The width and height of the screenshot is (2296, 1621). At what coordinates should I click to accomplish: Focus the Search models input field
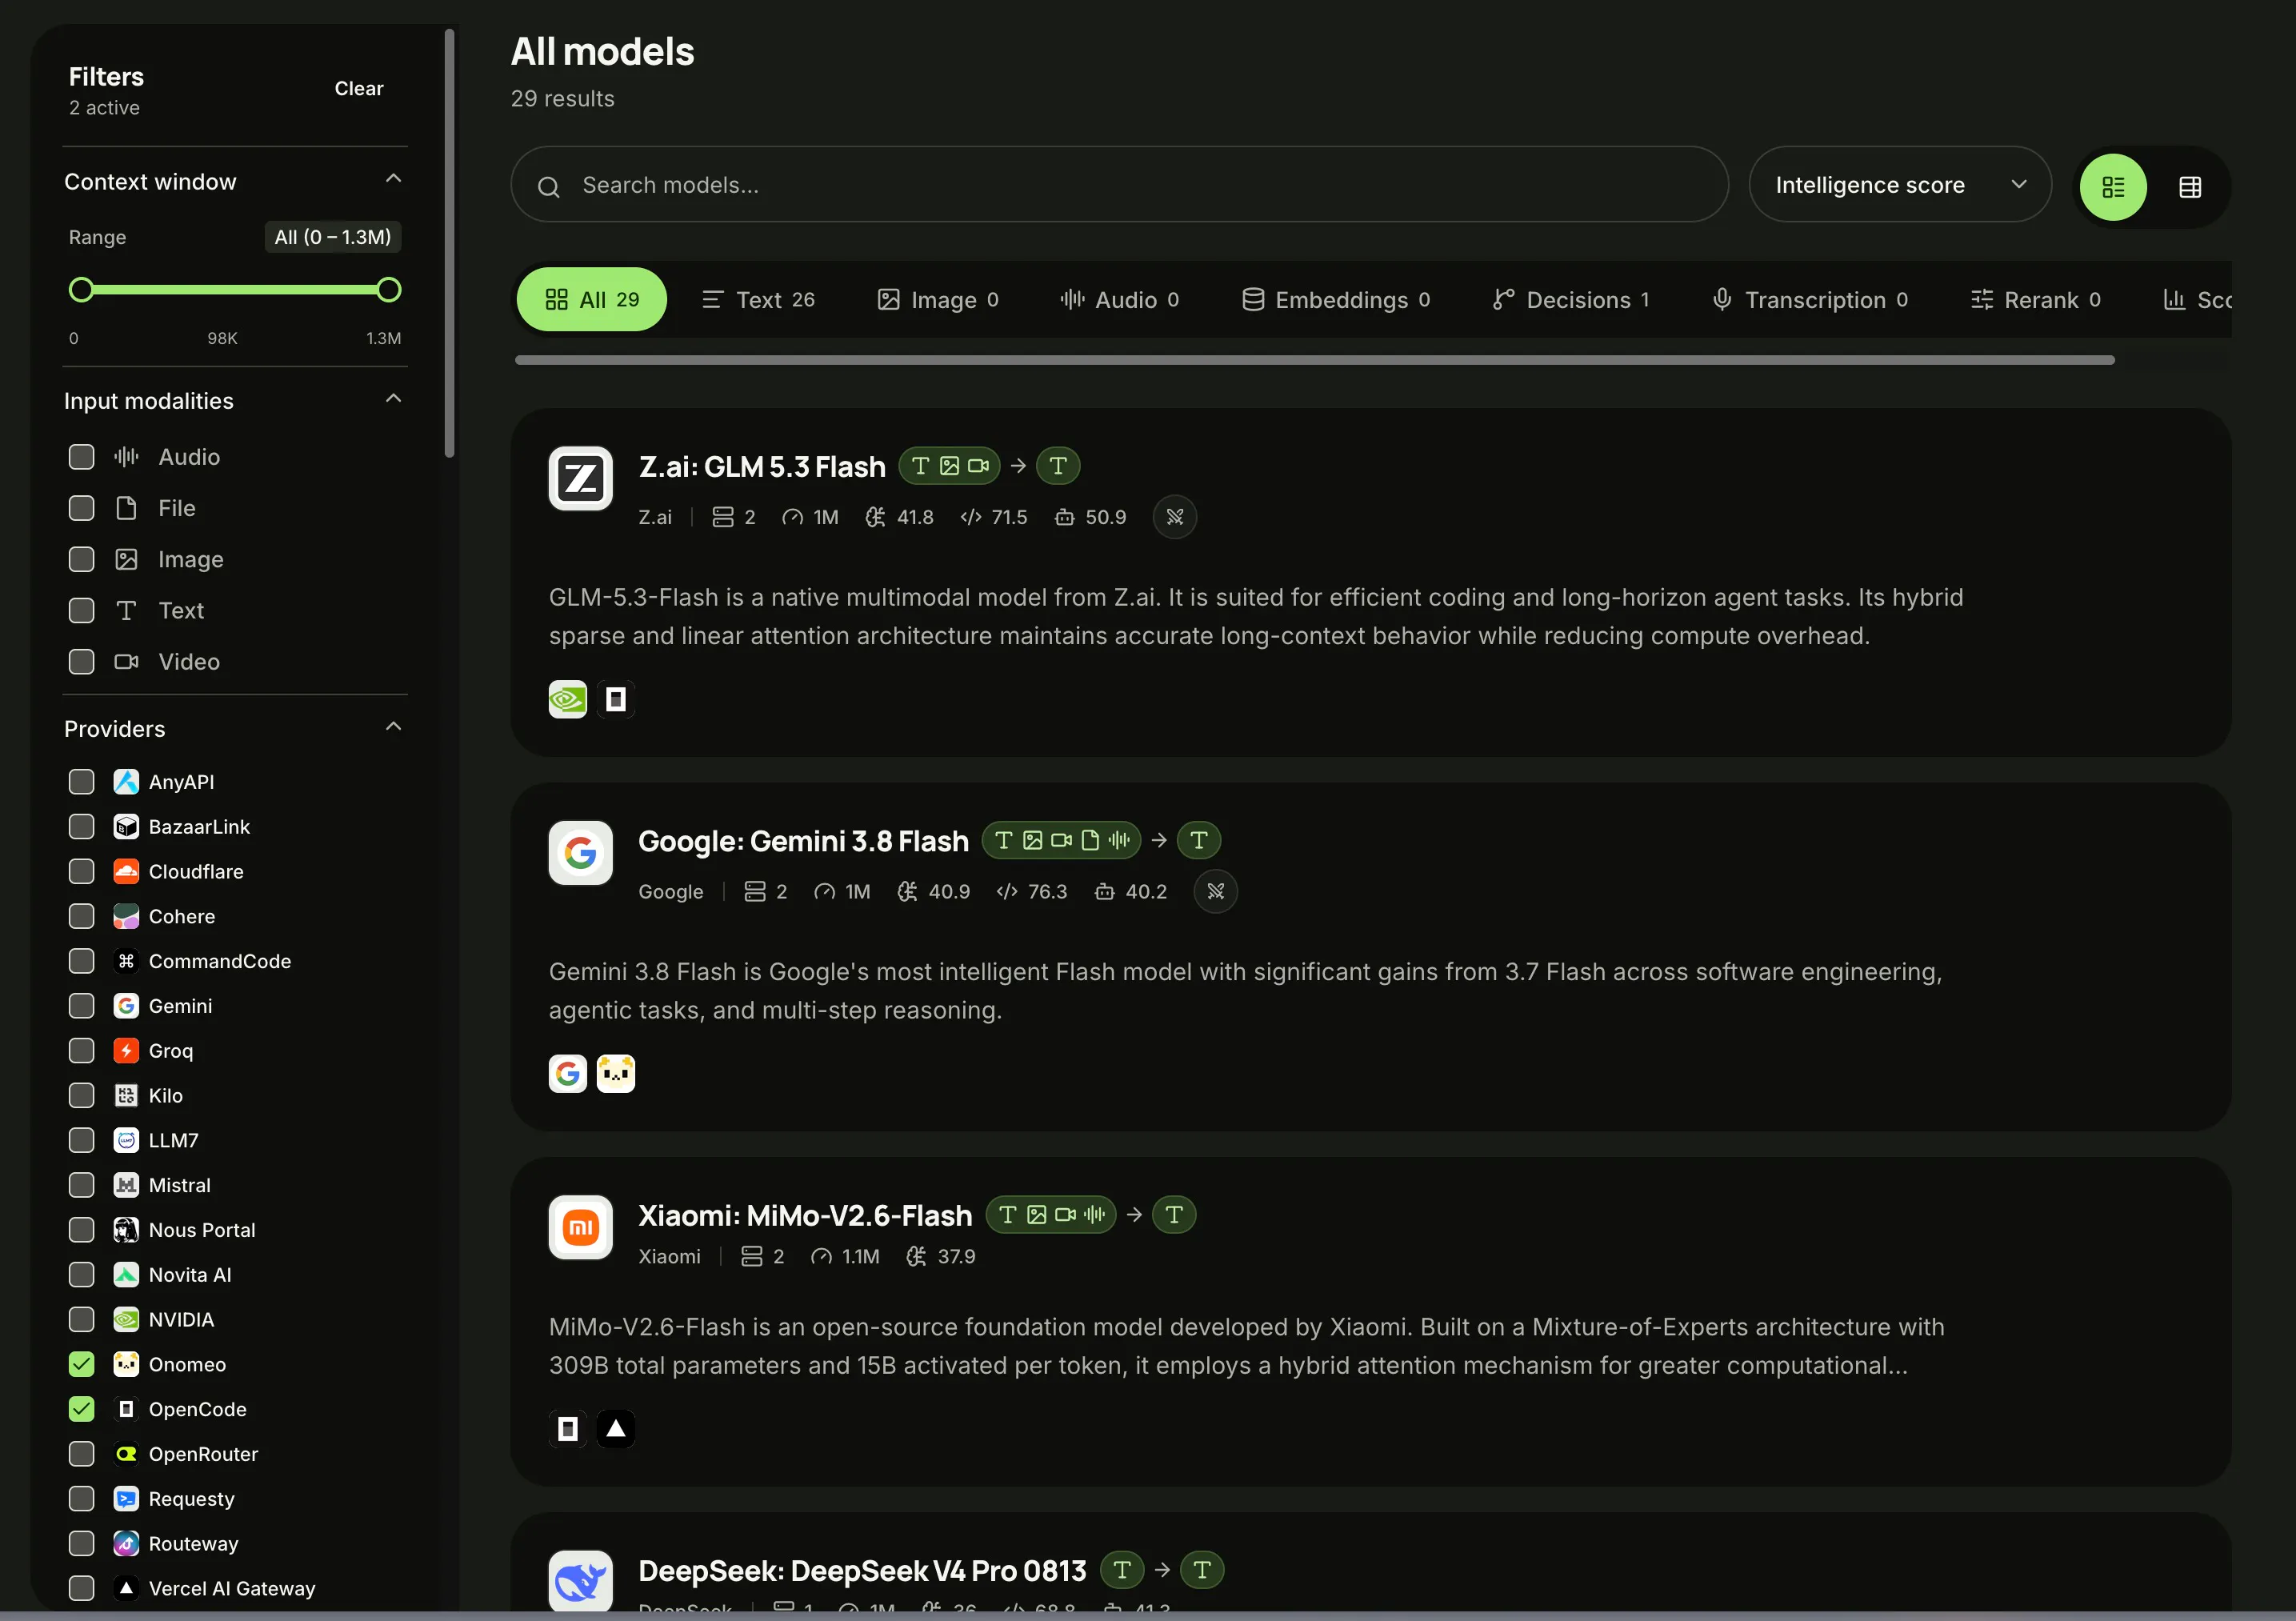1119,185
